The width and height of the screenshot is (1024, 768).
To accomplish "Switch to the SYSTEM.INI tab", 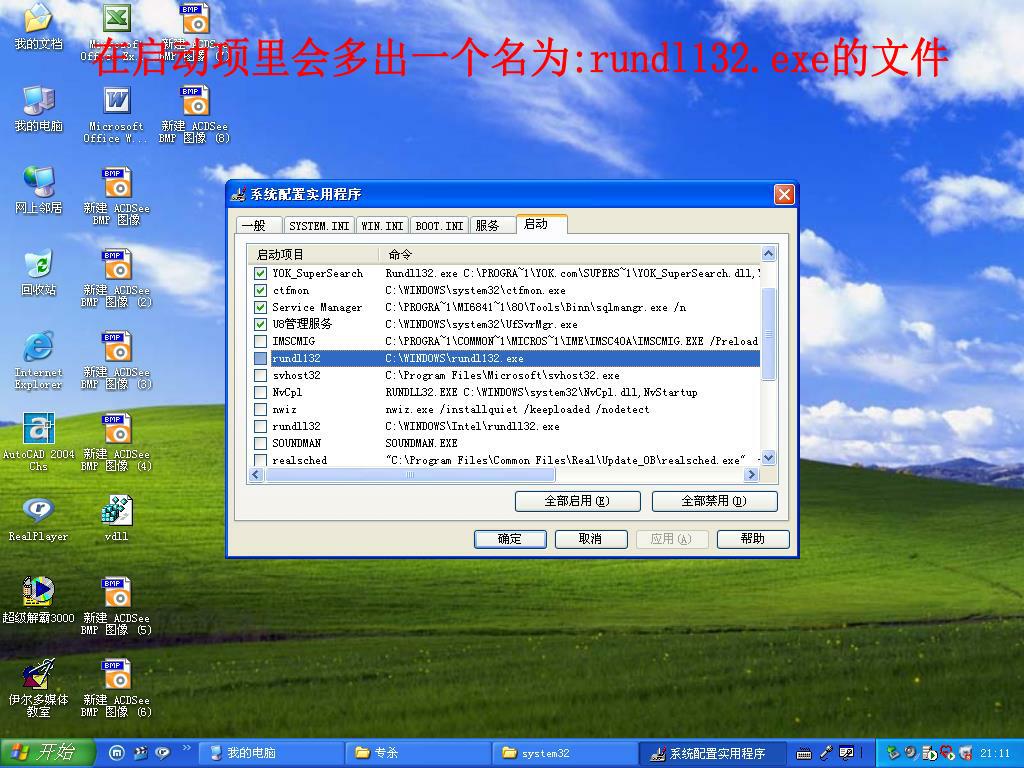I will [x=319, y=225].
